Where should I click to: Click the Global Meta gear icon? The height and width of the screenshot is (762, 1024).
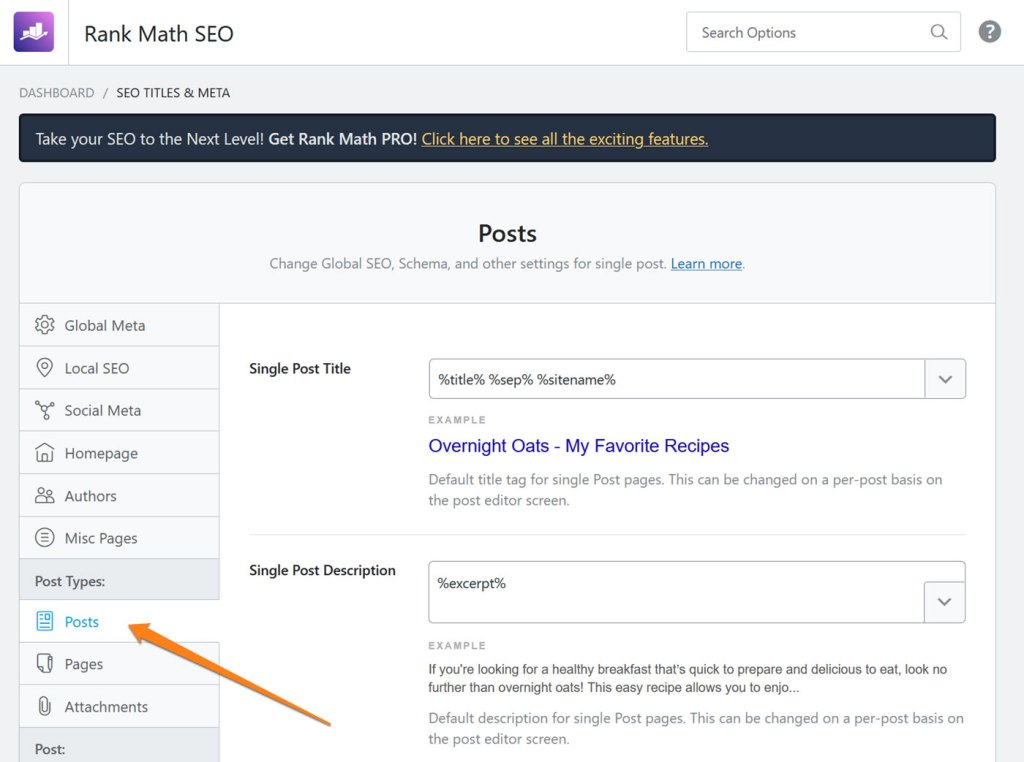[x=44, y=325]
